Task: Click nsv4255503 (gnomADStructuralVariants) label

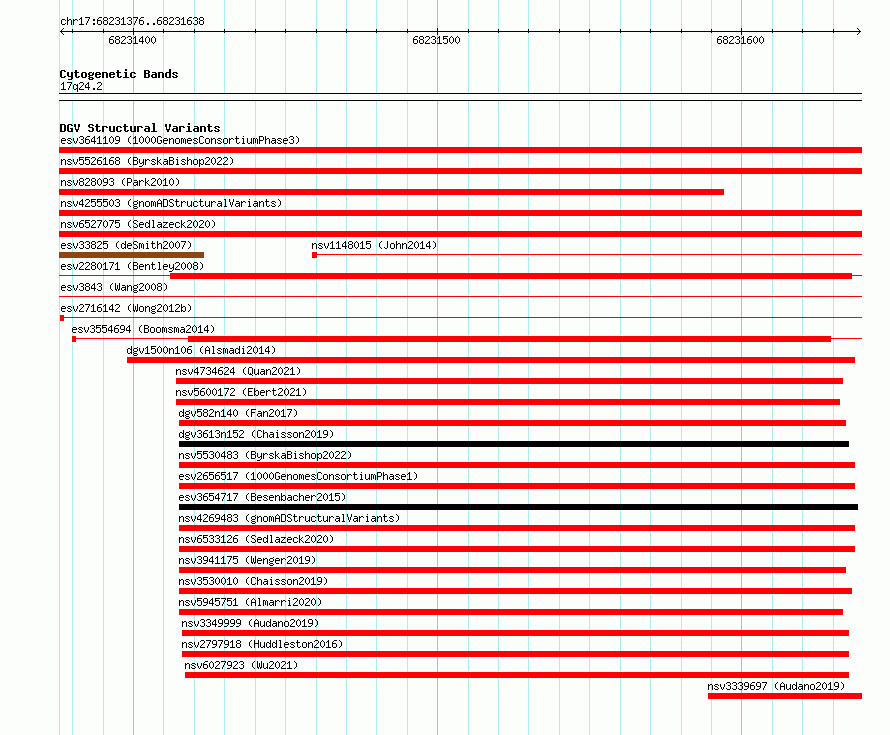Action: [x=171, y=203]
